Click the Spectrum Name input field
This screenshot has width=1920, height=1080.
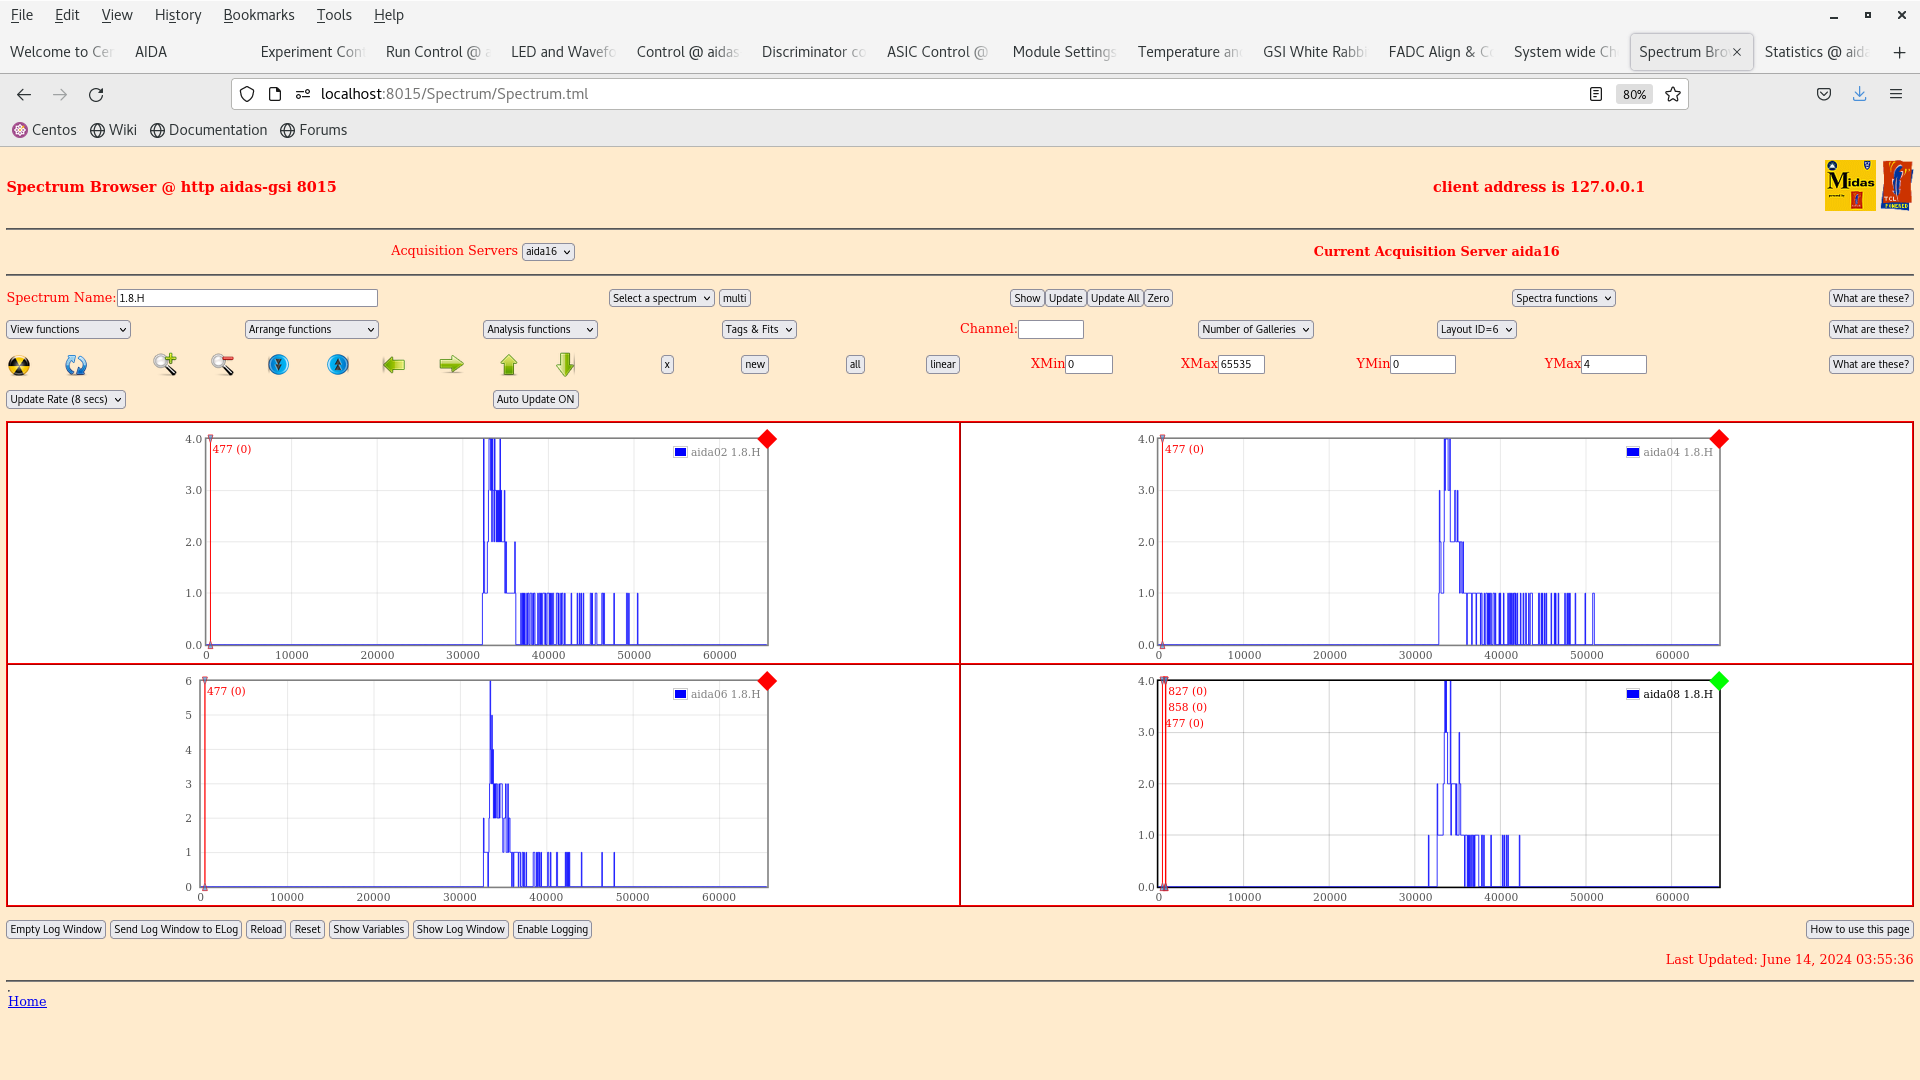click(x=247, y=298)
